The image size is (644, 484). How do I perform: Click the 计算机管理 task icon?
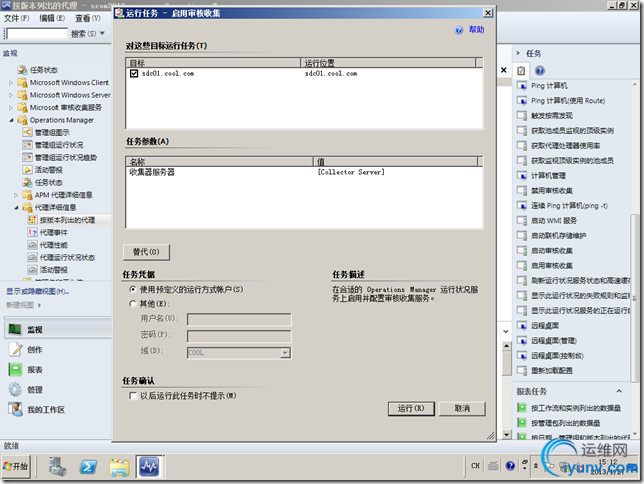[x=522, y=175]
